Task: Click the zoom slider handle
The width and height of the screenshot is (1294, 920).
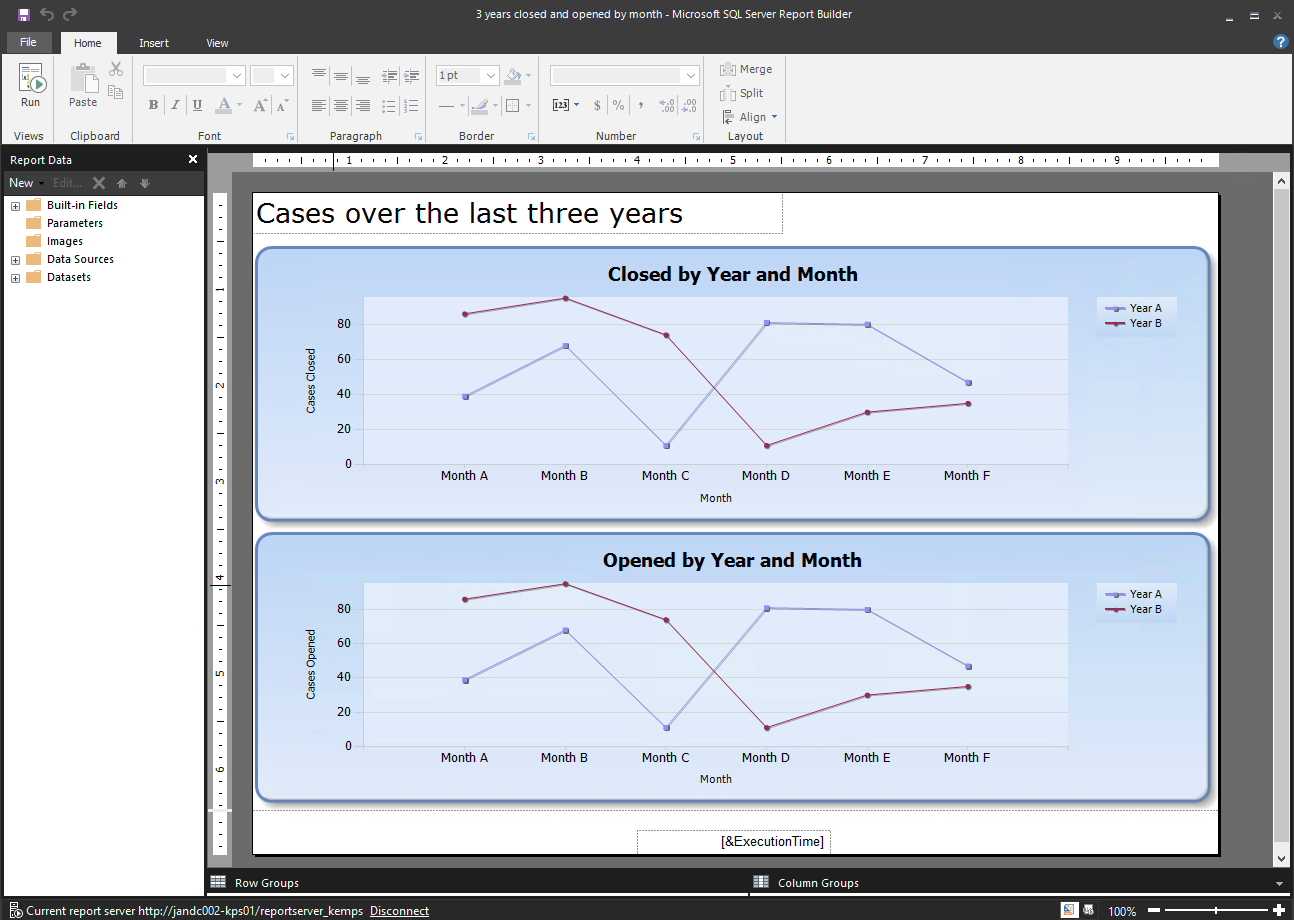Action: pos(1215,910)
